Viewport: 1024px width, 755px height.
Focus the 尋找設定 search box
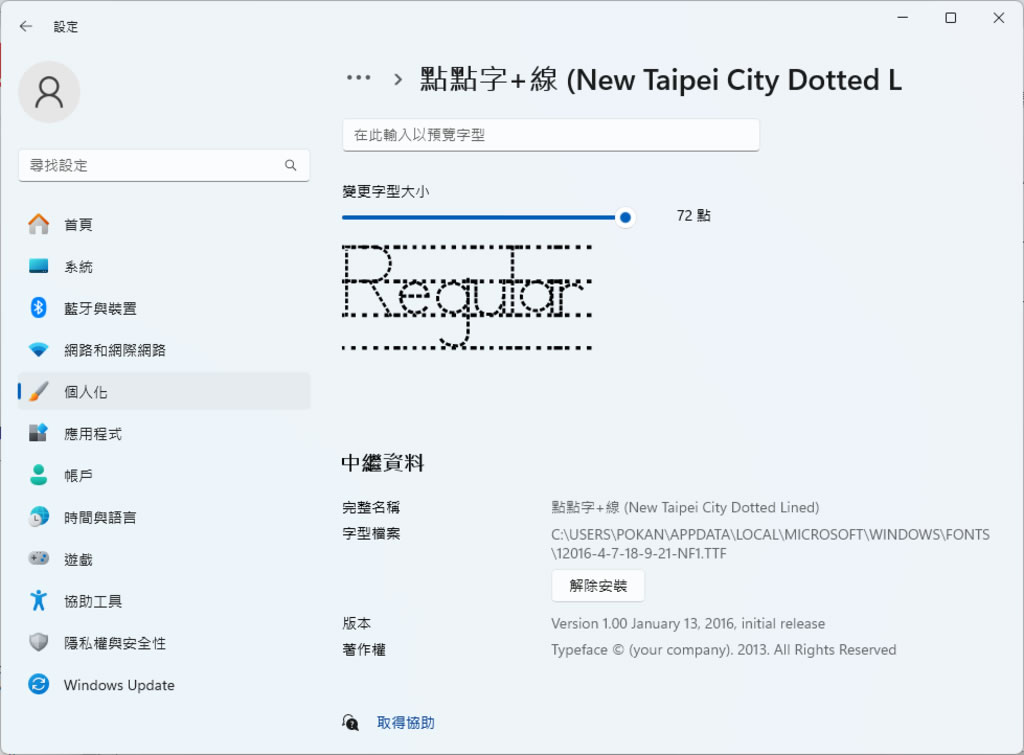(x=150, y=165)
